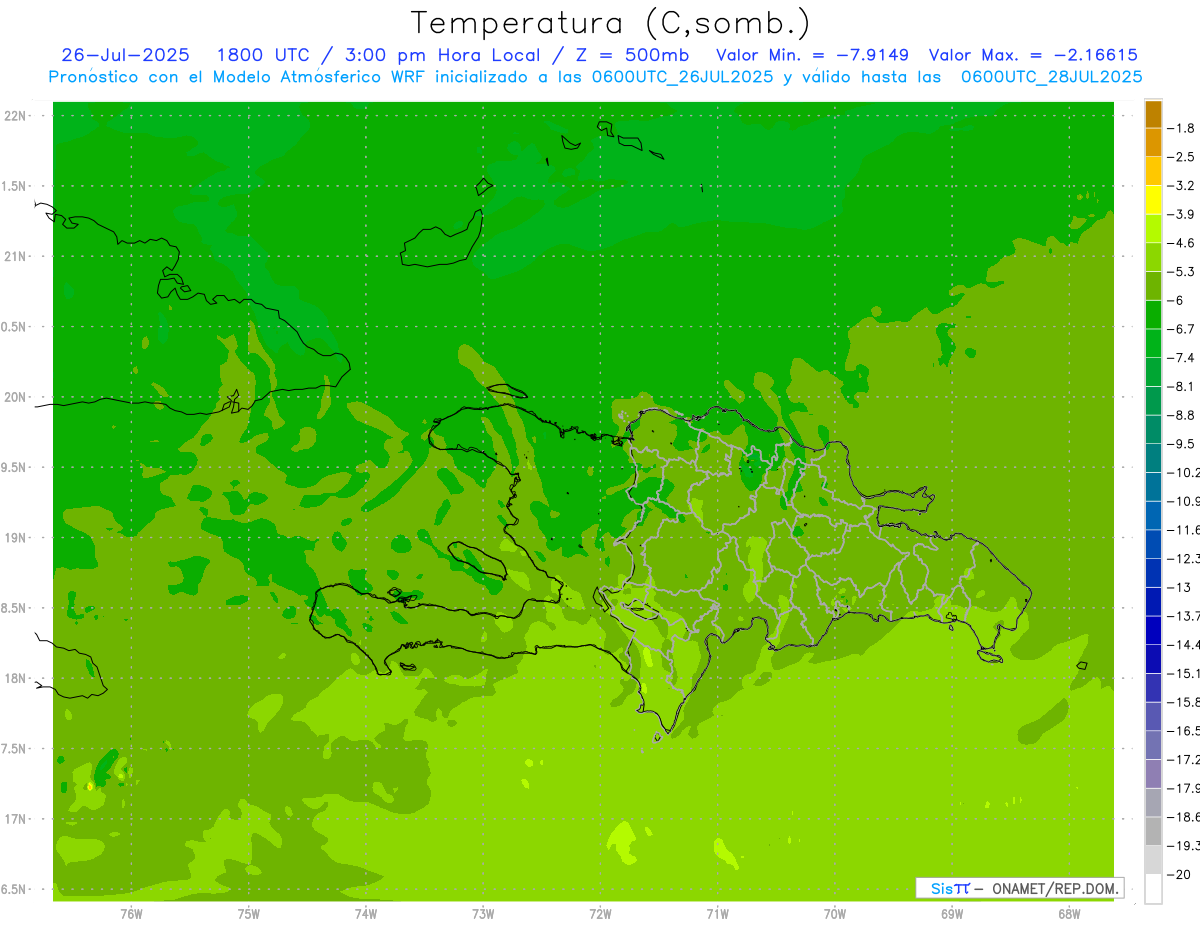Click the "18N" latitude label
Screen dimensions: 1200x927
coord(15,679)
